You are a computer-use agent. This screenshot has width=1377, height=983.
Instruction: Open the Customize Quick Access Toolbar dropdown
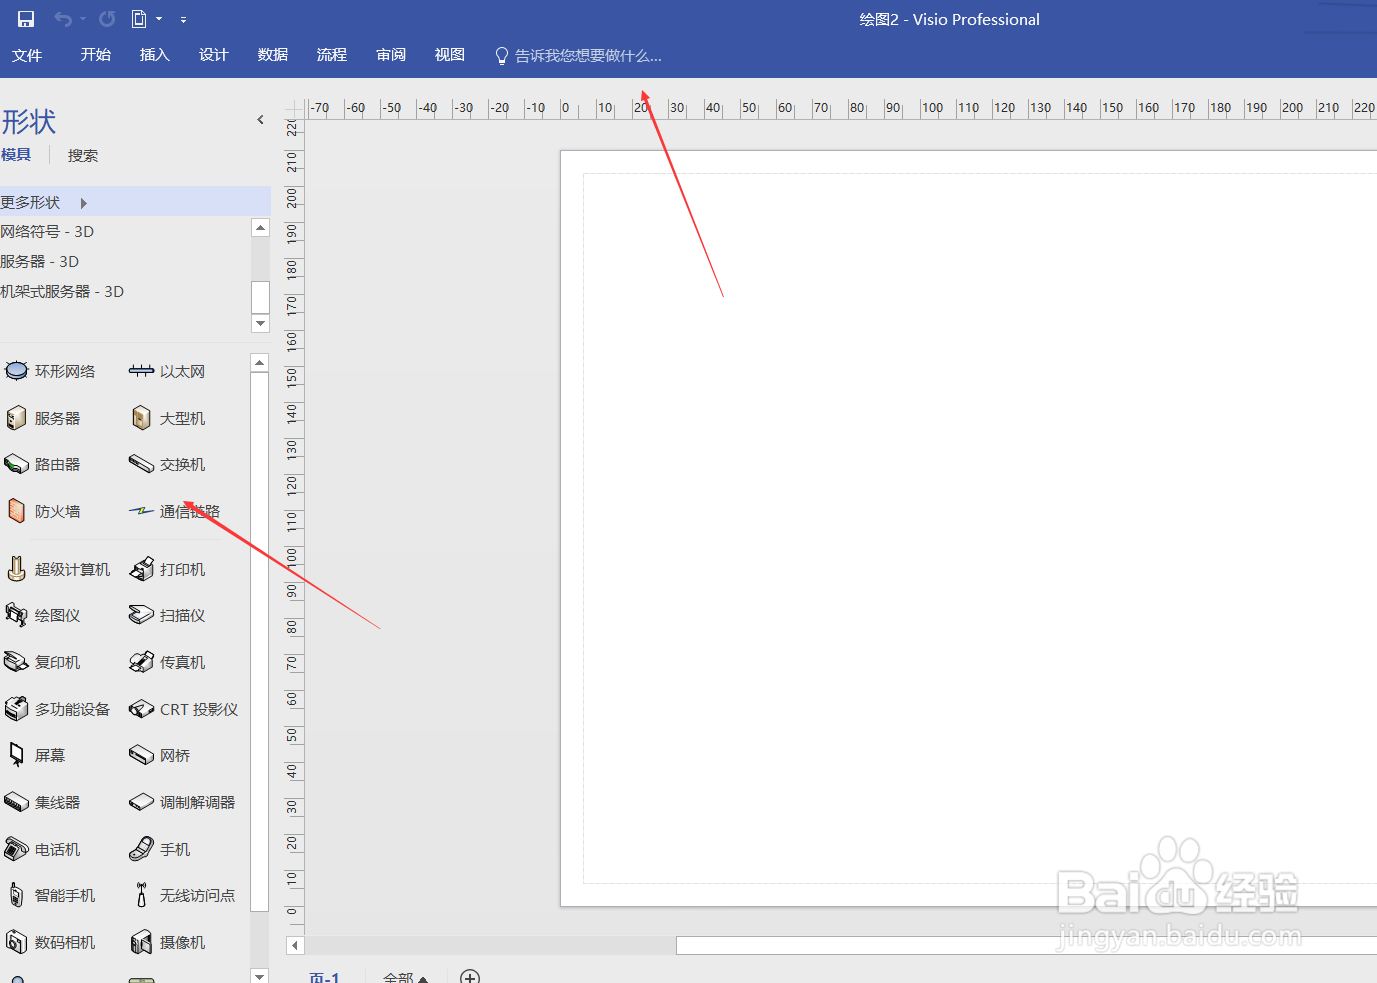click(x=183, y=19)
